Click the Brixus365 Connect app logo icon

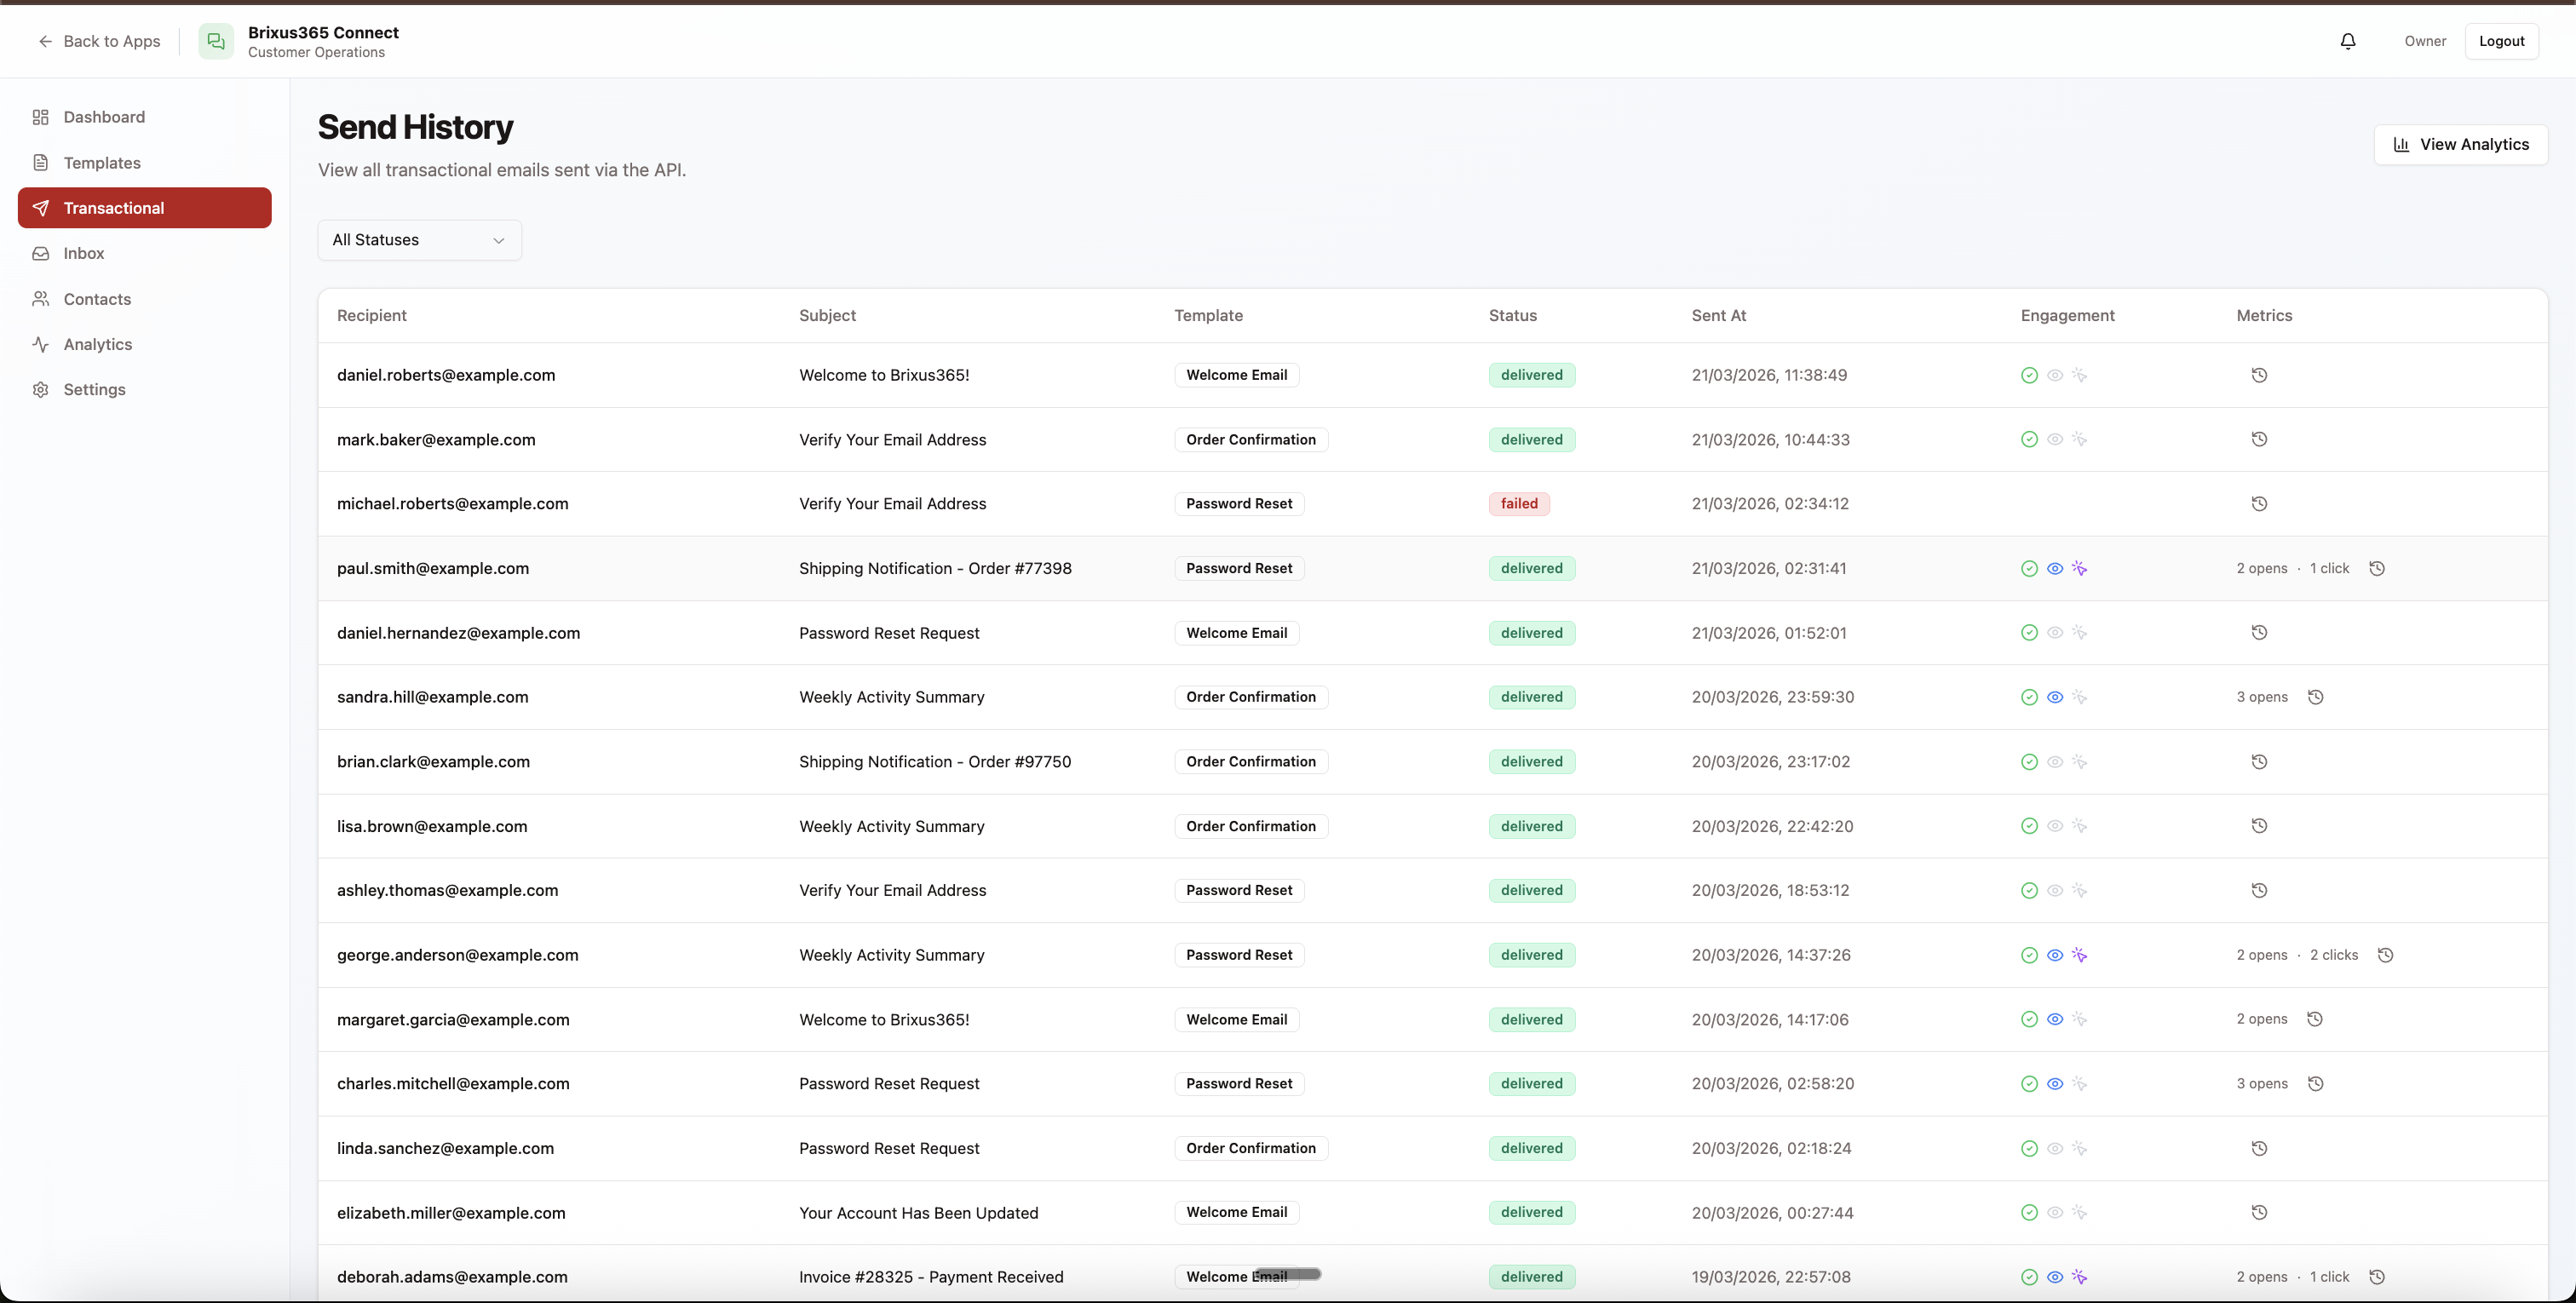(216, 41)
